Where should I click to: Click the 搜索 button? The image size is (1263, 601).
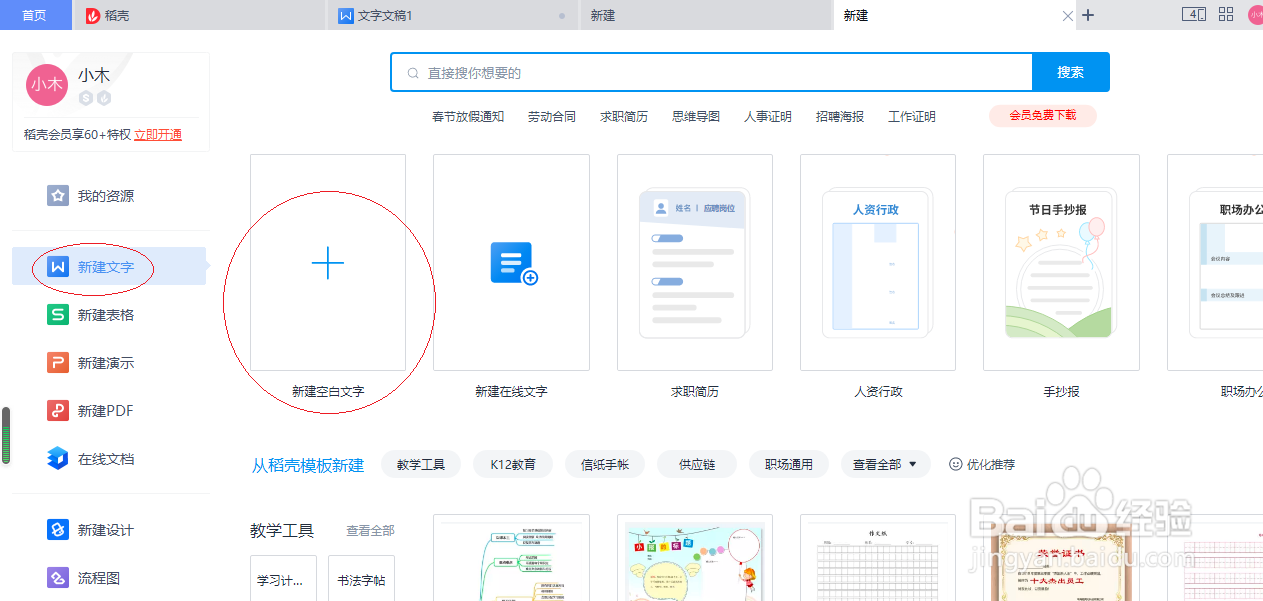[1071, 72]
